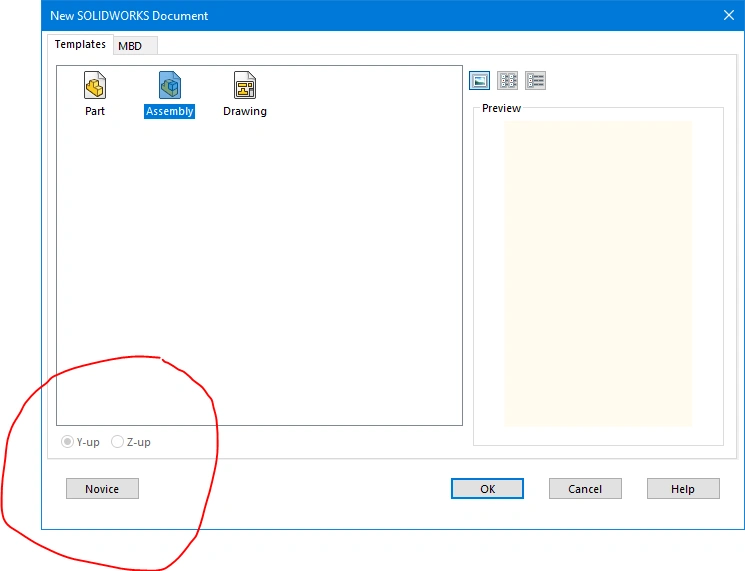Screen dimensions: 745x571
Task: Open Help for this dialog
Action: click(683, 489)
